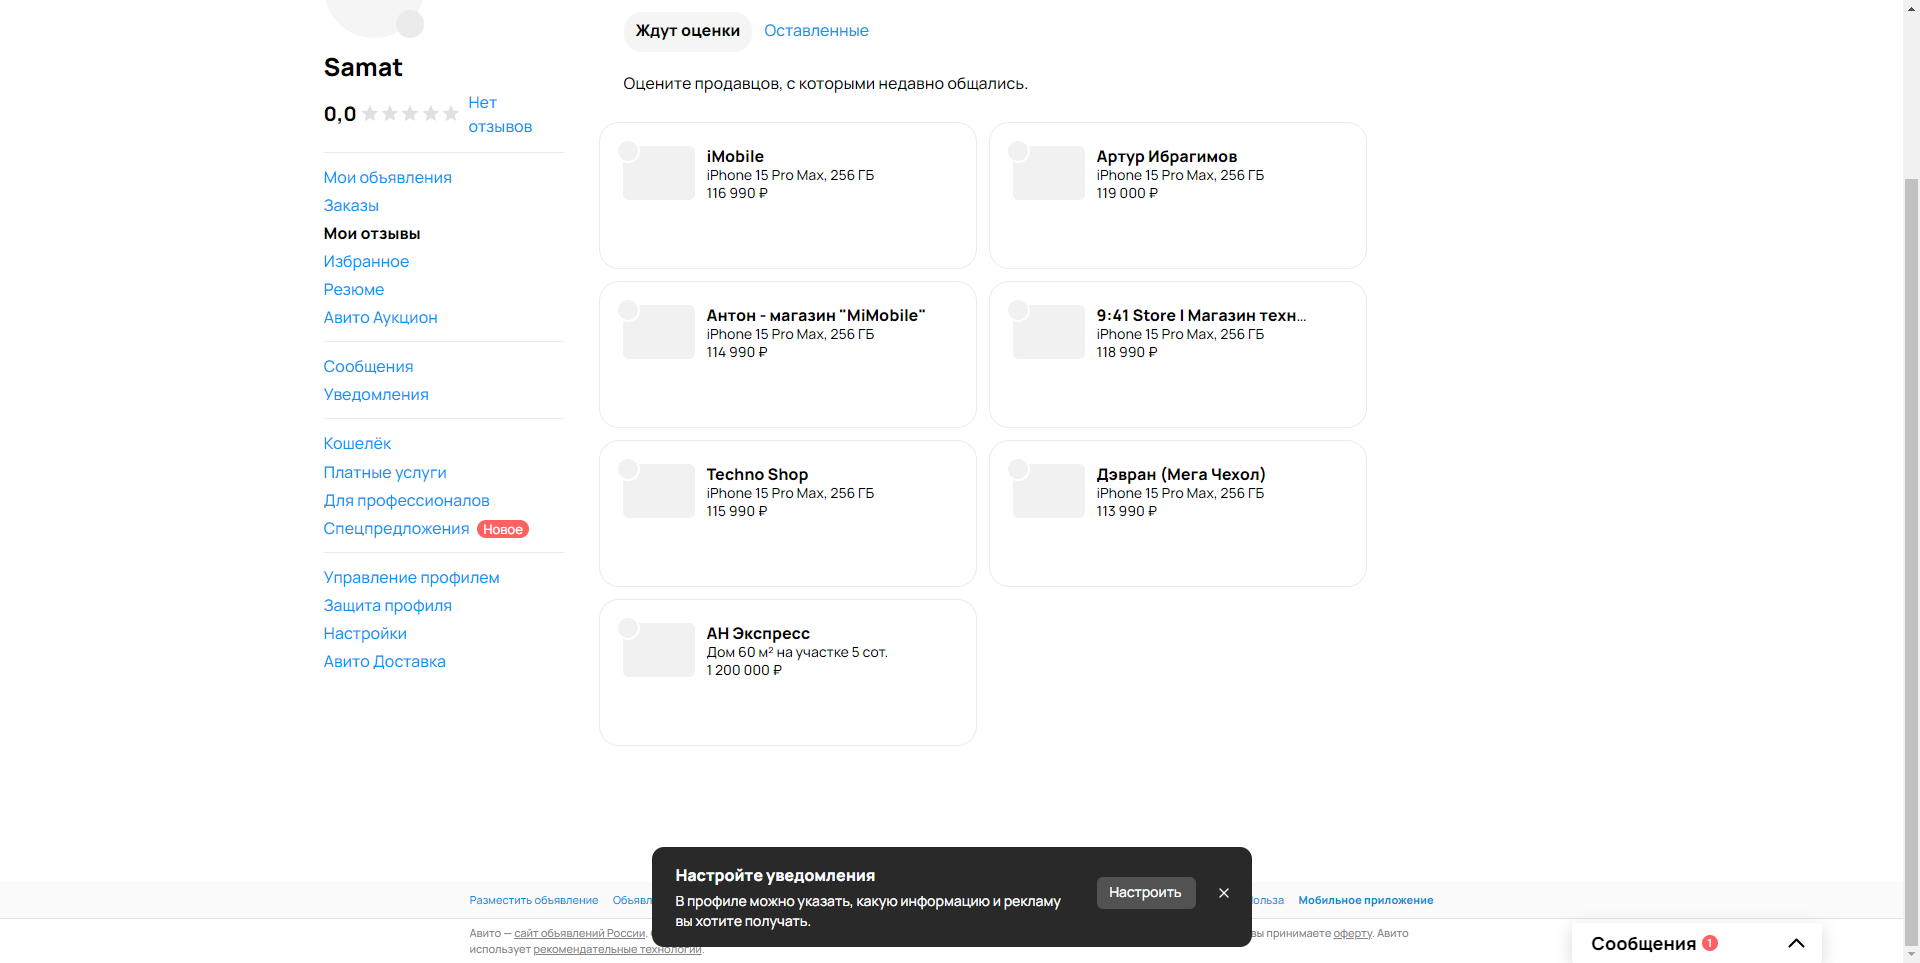
Task: Open the Дэвран (Мега Чехол) listing thumbnail
Action: click(x=1049, y=491)
